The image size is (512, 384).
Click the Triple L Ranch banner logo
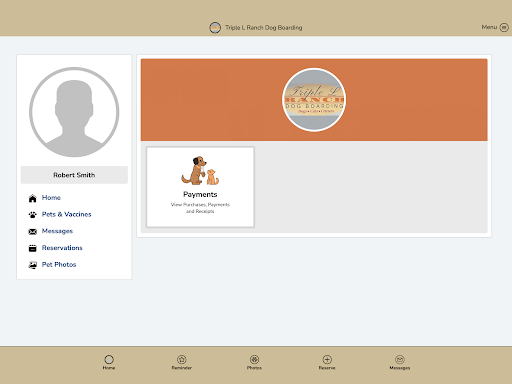(x=314, y=100)
